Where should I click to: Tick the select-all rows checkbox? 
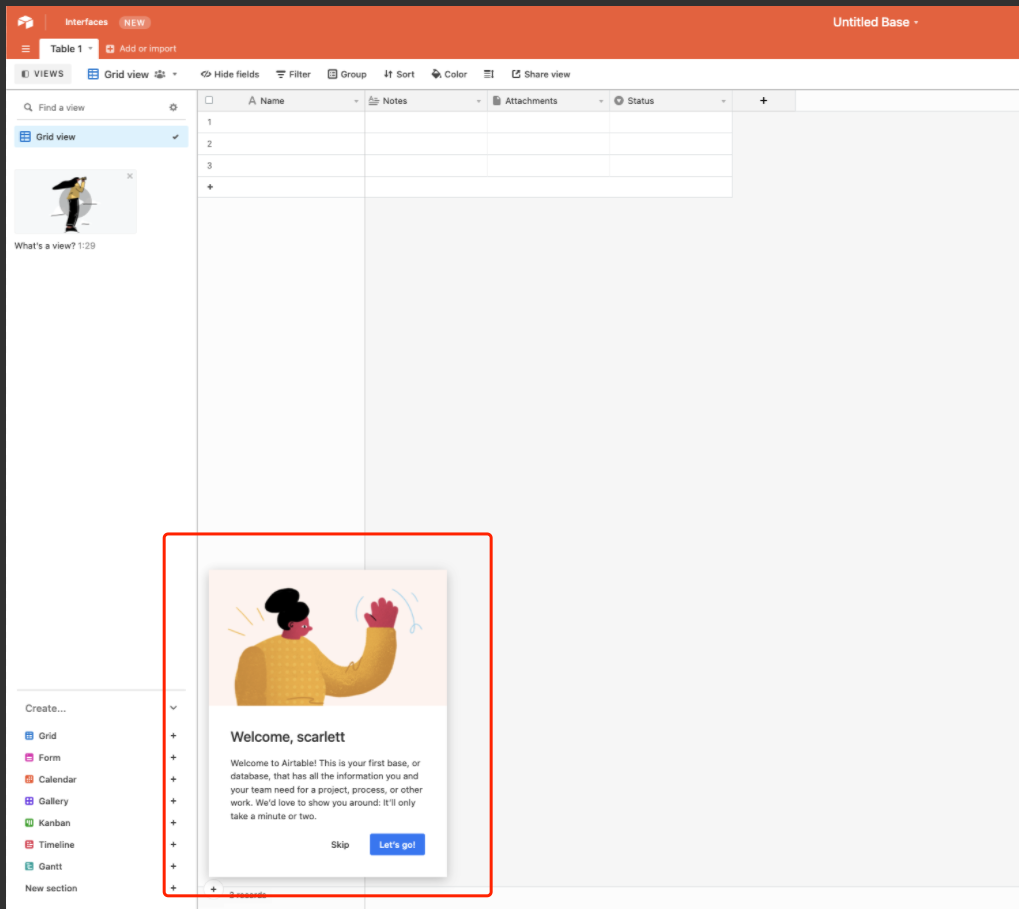(209, 100)
